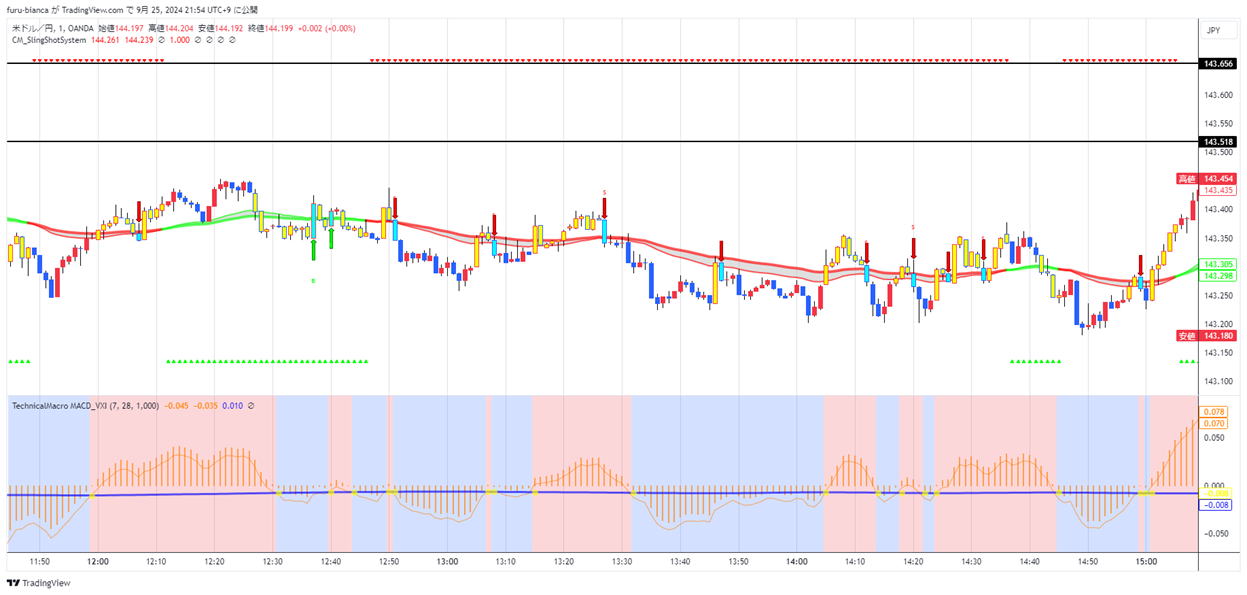Click the 143.518 horizontal line price label
Image resolution: width=1247 pixels, height=595 pixels.
(x=1217, y=142)
